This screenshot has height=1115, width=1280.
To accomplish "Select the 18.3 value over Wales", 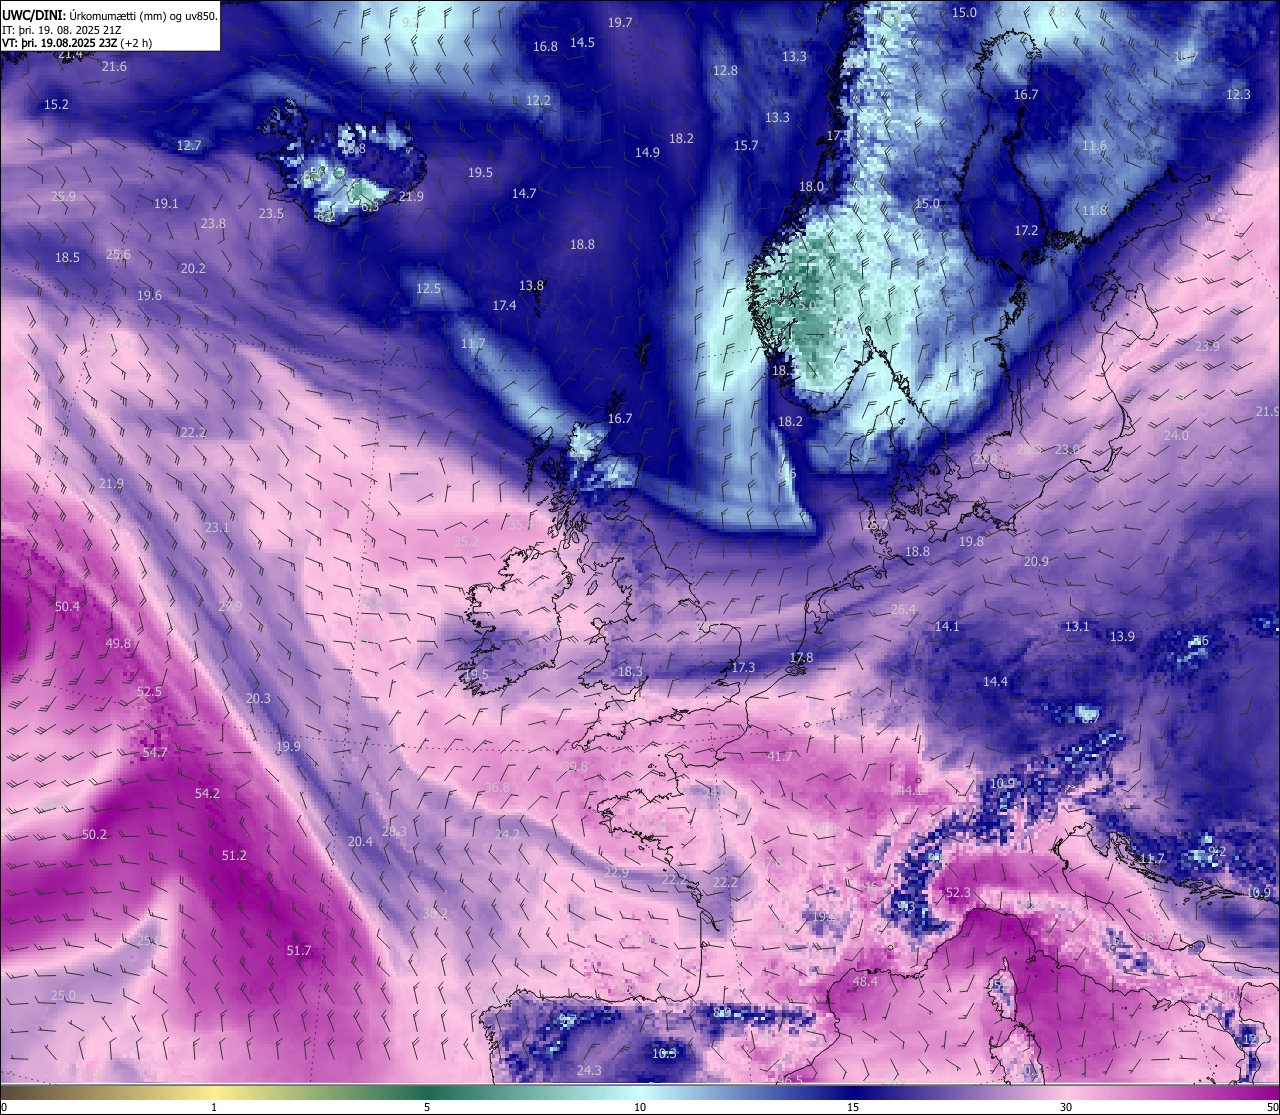I will 630,671.
